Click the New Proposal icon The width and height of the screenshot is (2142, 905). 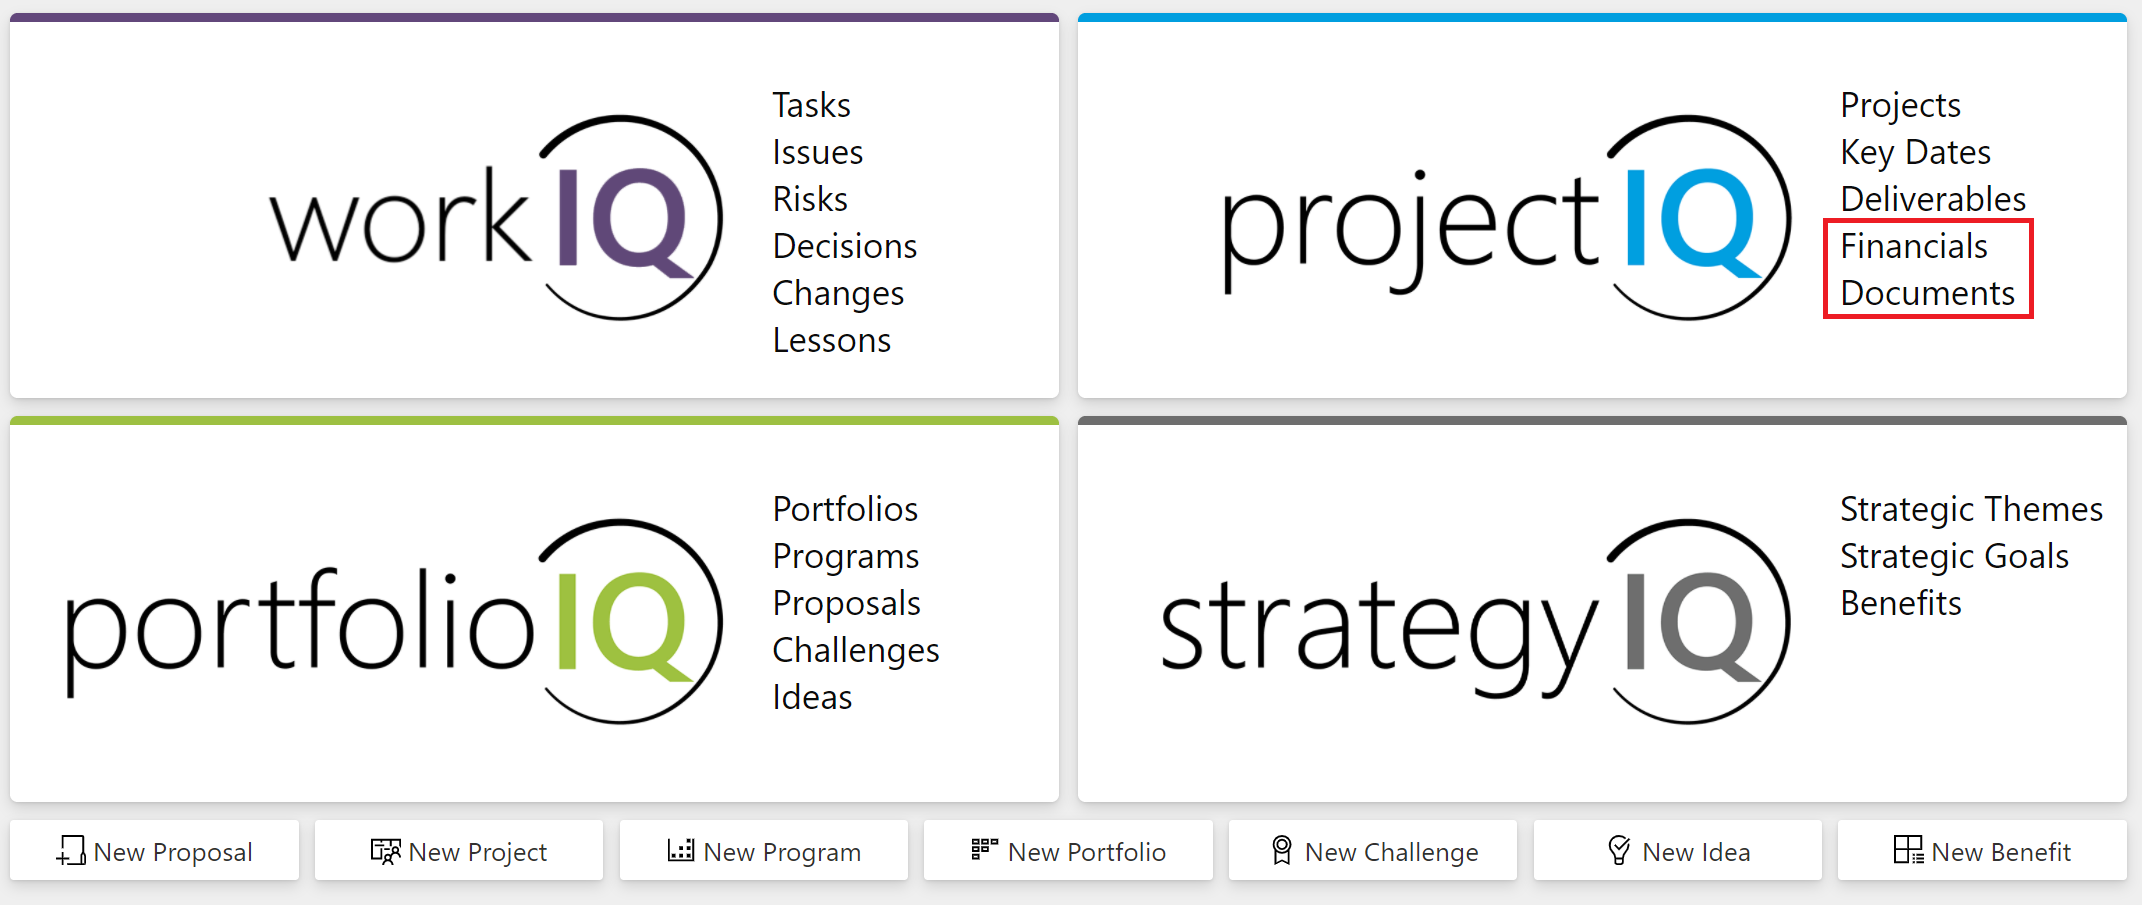pyautogui.click(x=71, y=851)
